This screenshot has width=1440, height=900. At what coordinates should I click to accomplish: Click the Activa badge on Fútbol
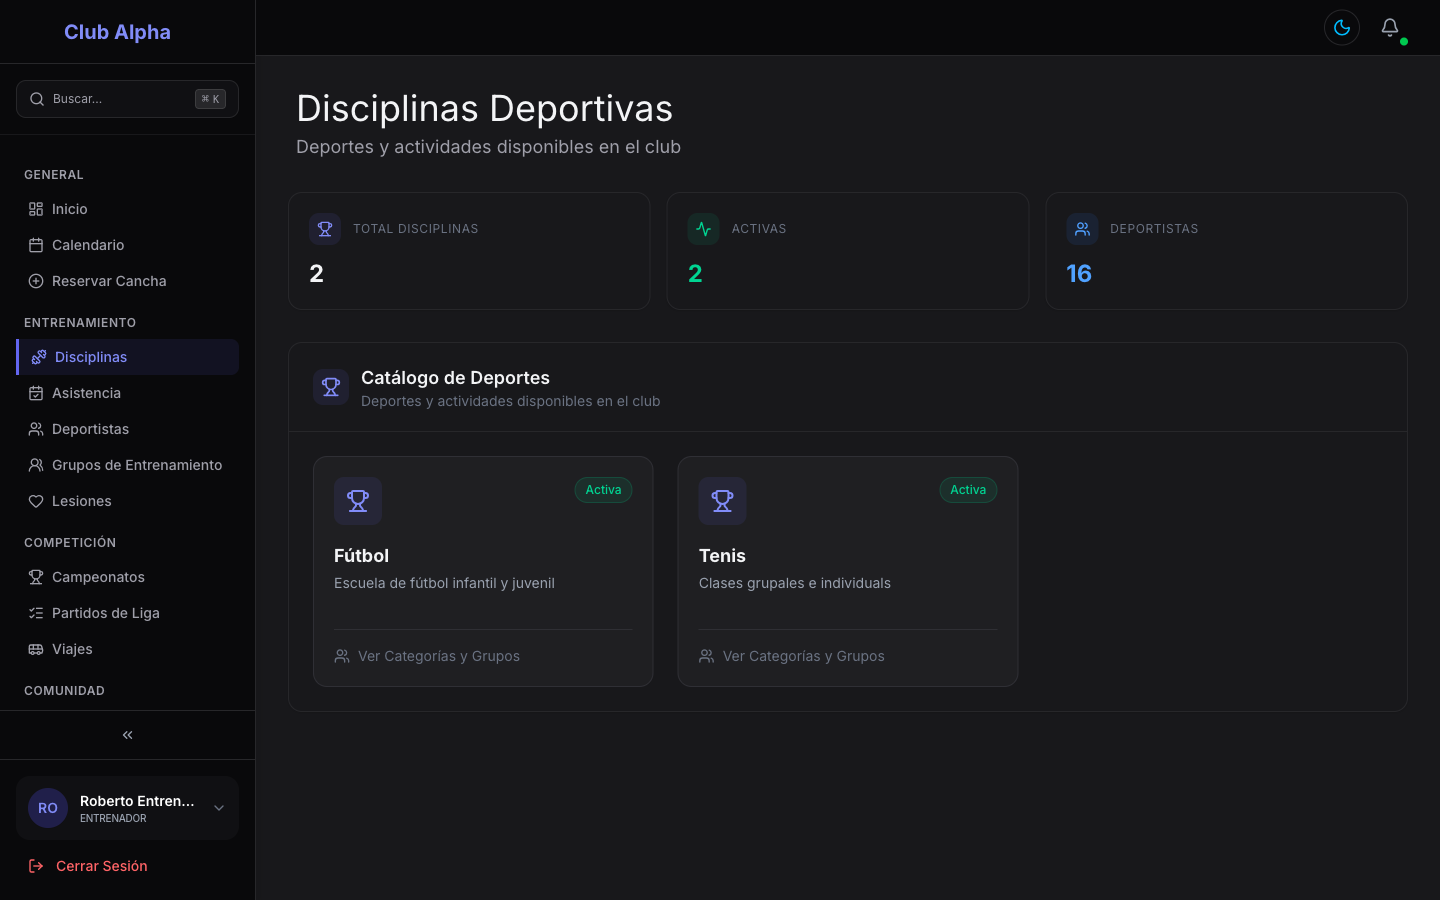tap(603, 490)
